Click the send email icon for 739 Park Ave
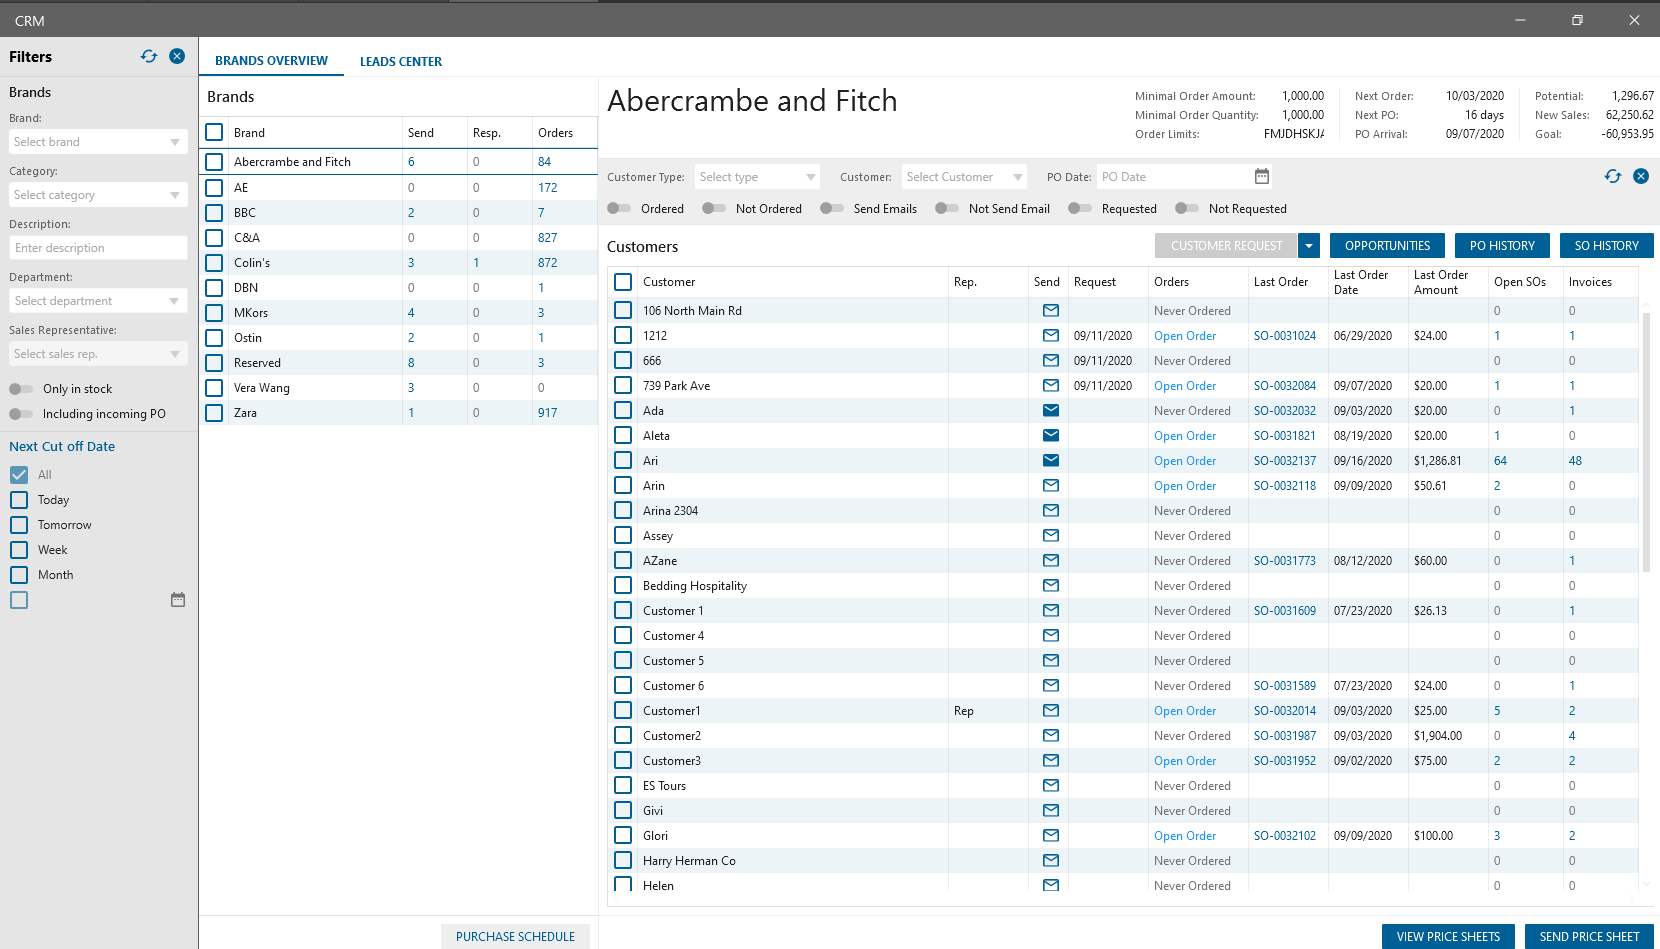 (1051, 386)
